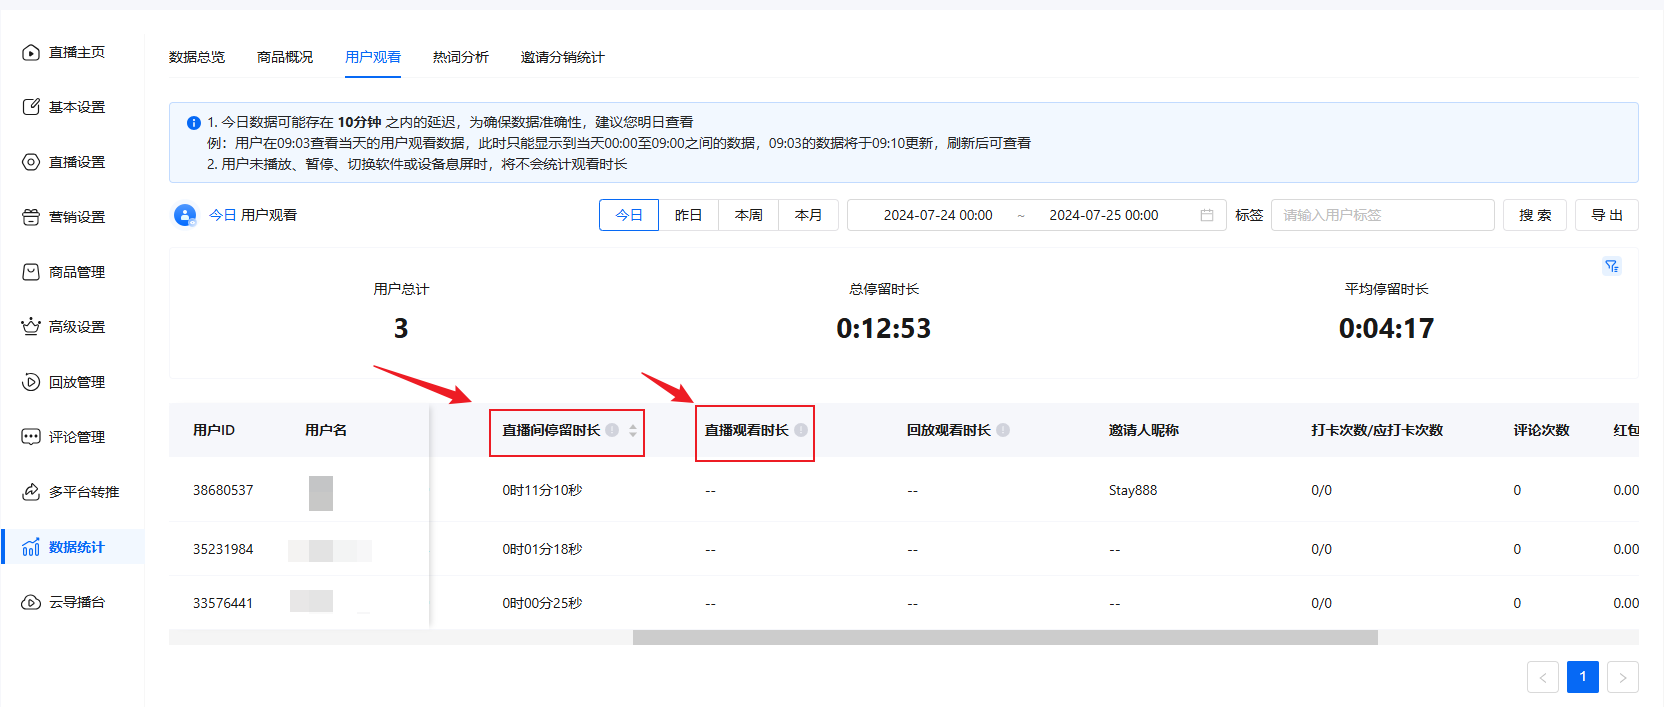This screenshot has width=1664, height=707.
Task: Click the 搜索 button
Action: 1534,215
